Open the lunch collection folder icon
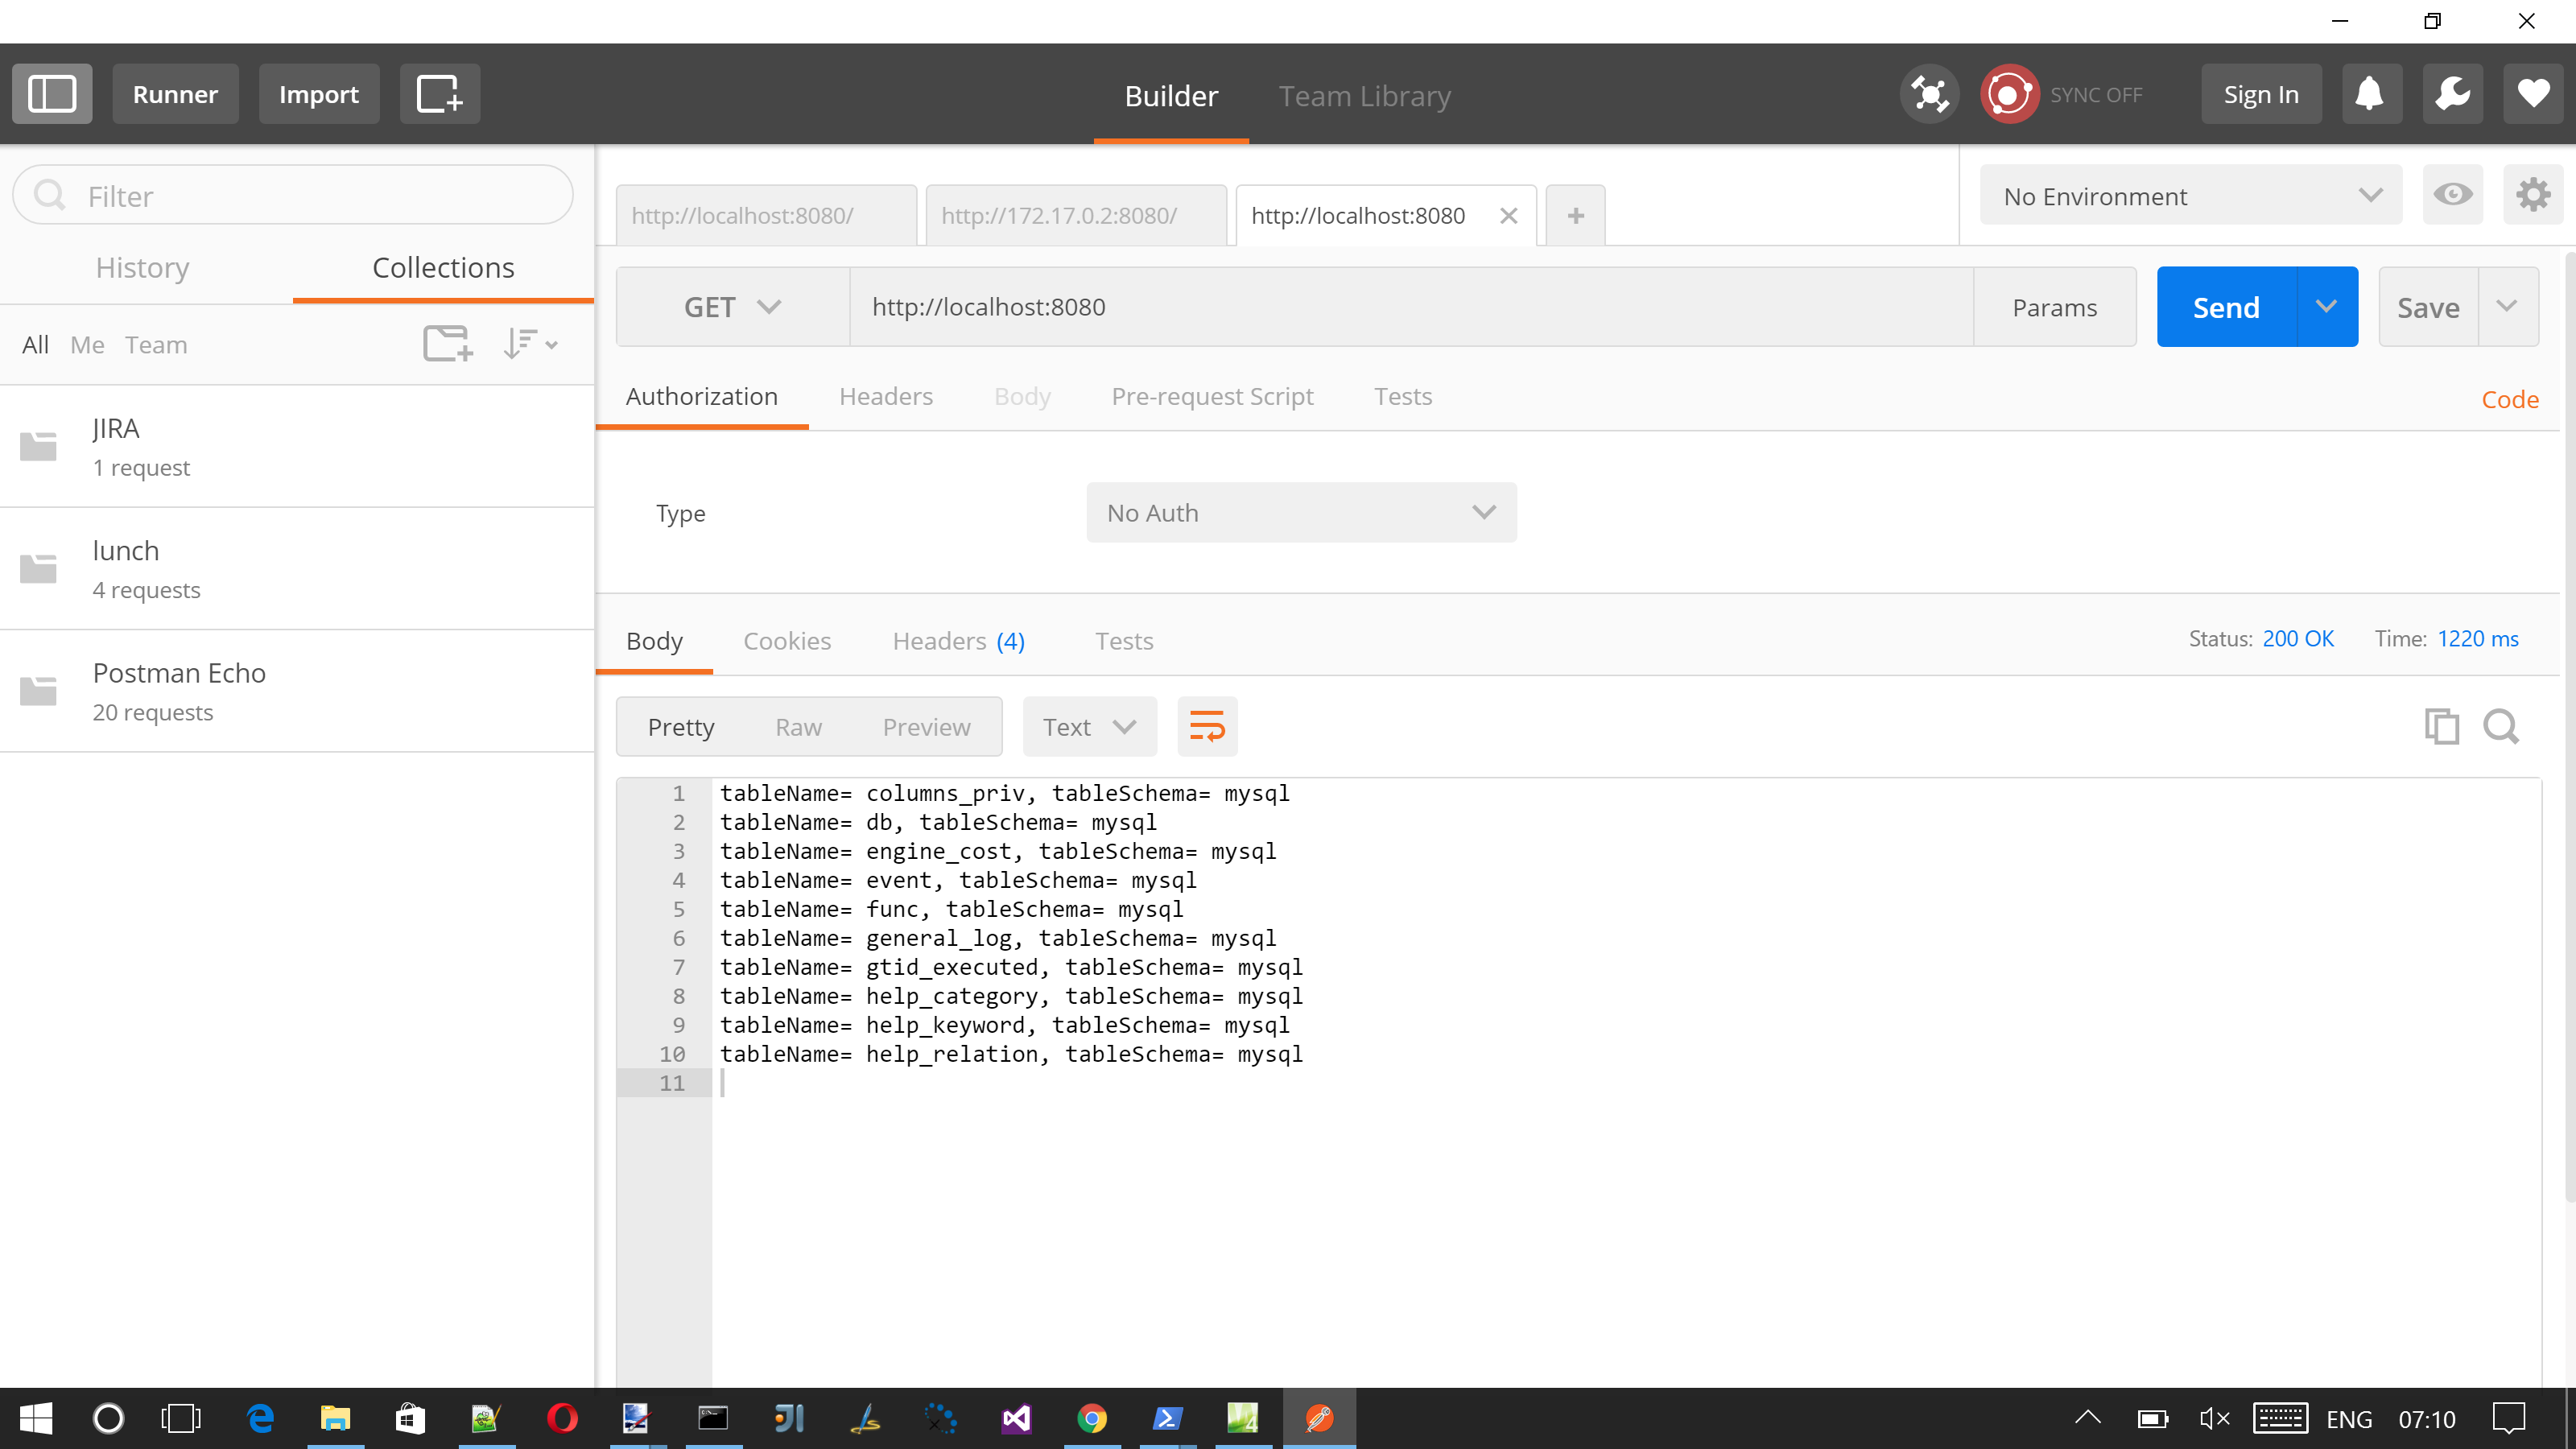Viewport: 2576px width, 1449px height. (39, 569)
